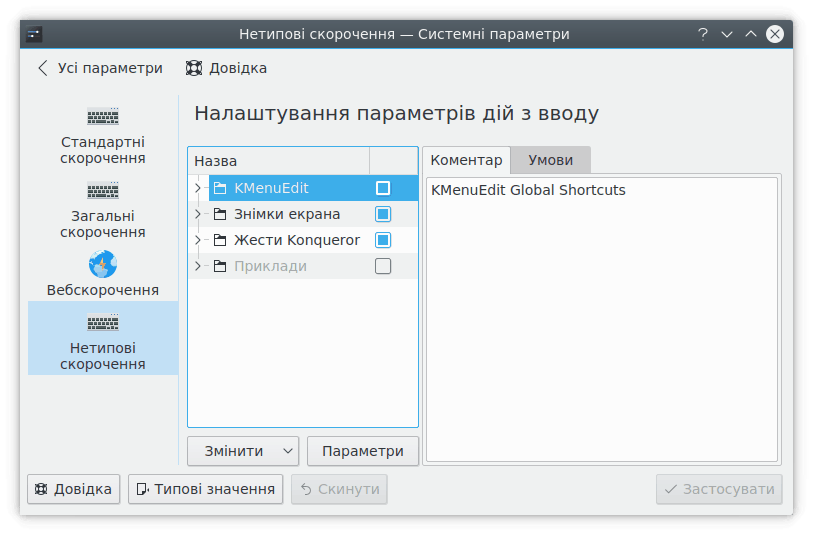Click the help question mark in title bar
Viewport: 813px width, 535px height.
coord(703,34)
